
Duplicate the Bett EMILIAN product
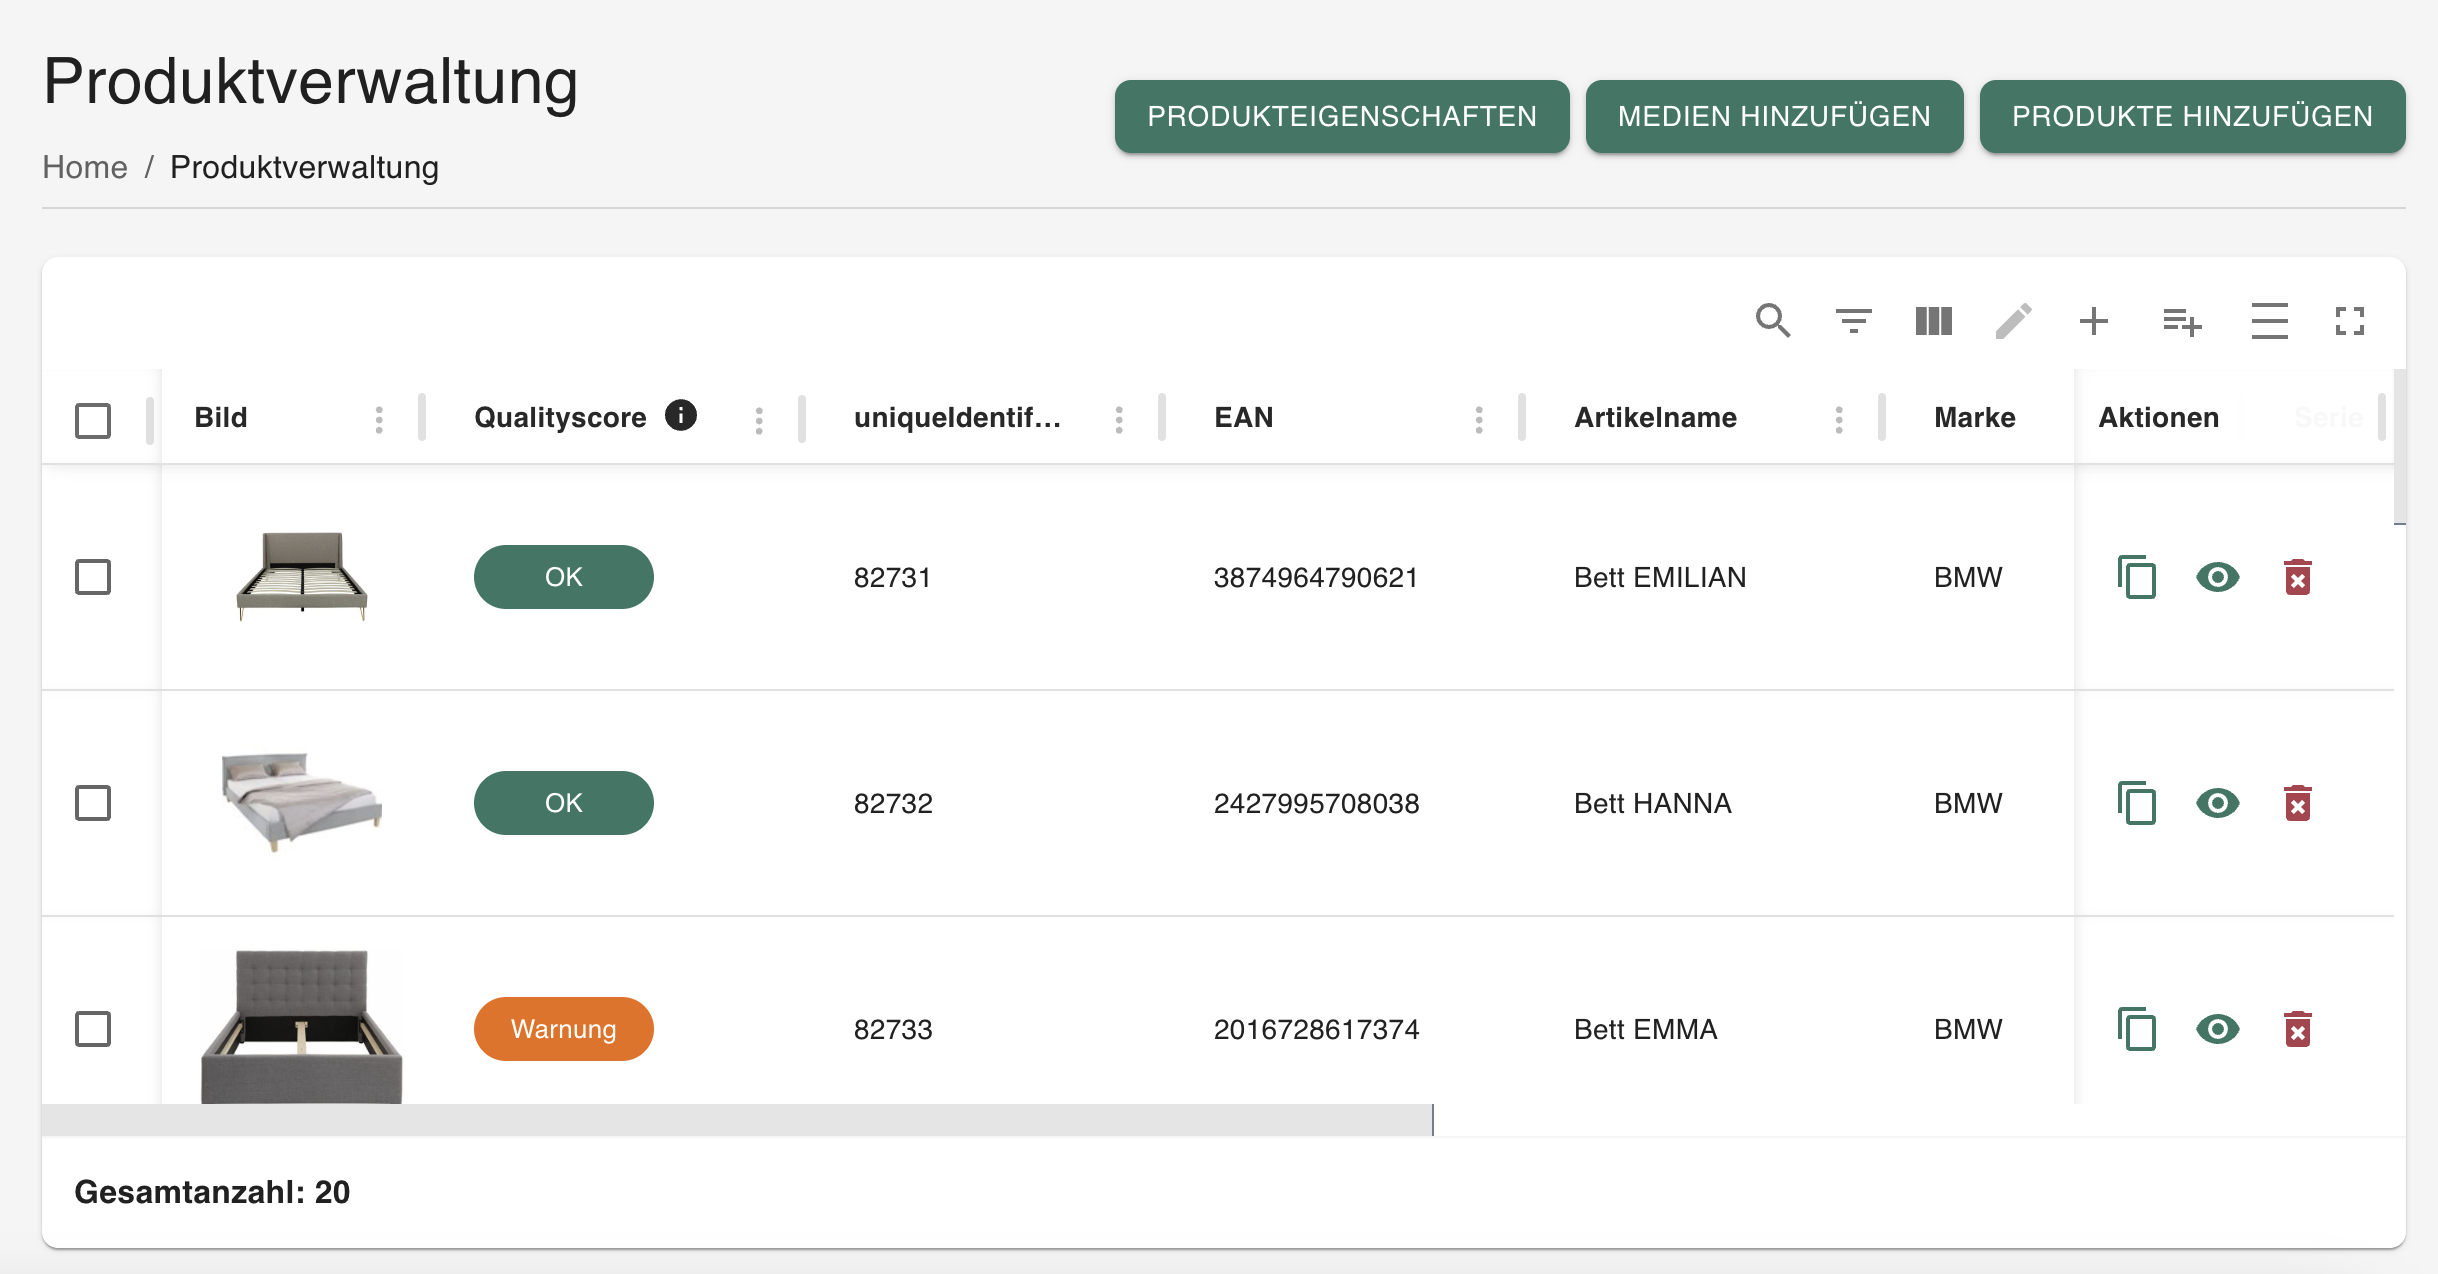pos(2136,577)
